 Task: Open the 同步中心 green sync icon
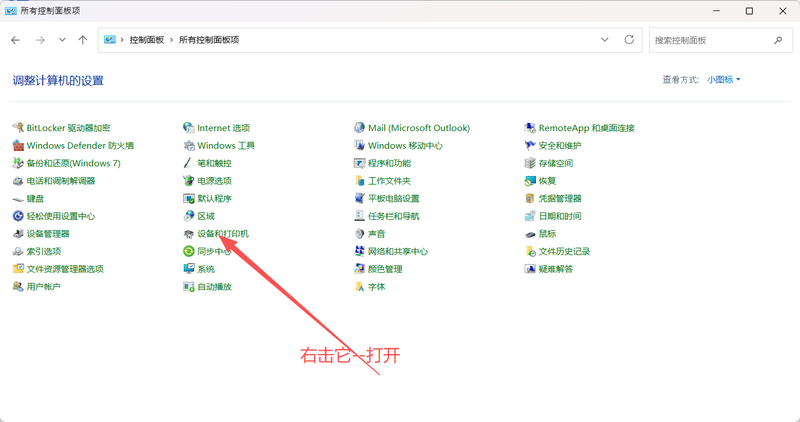tap(188, 252)
